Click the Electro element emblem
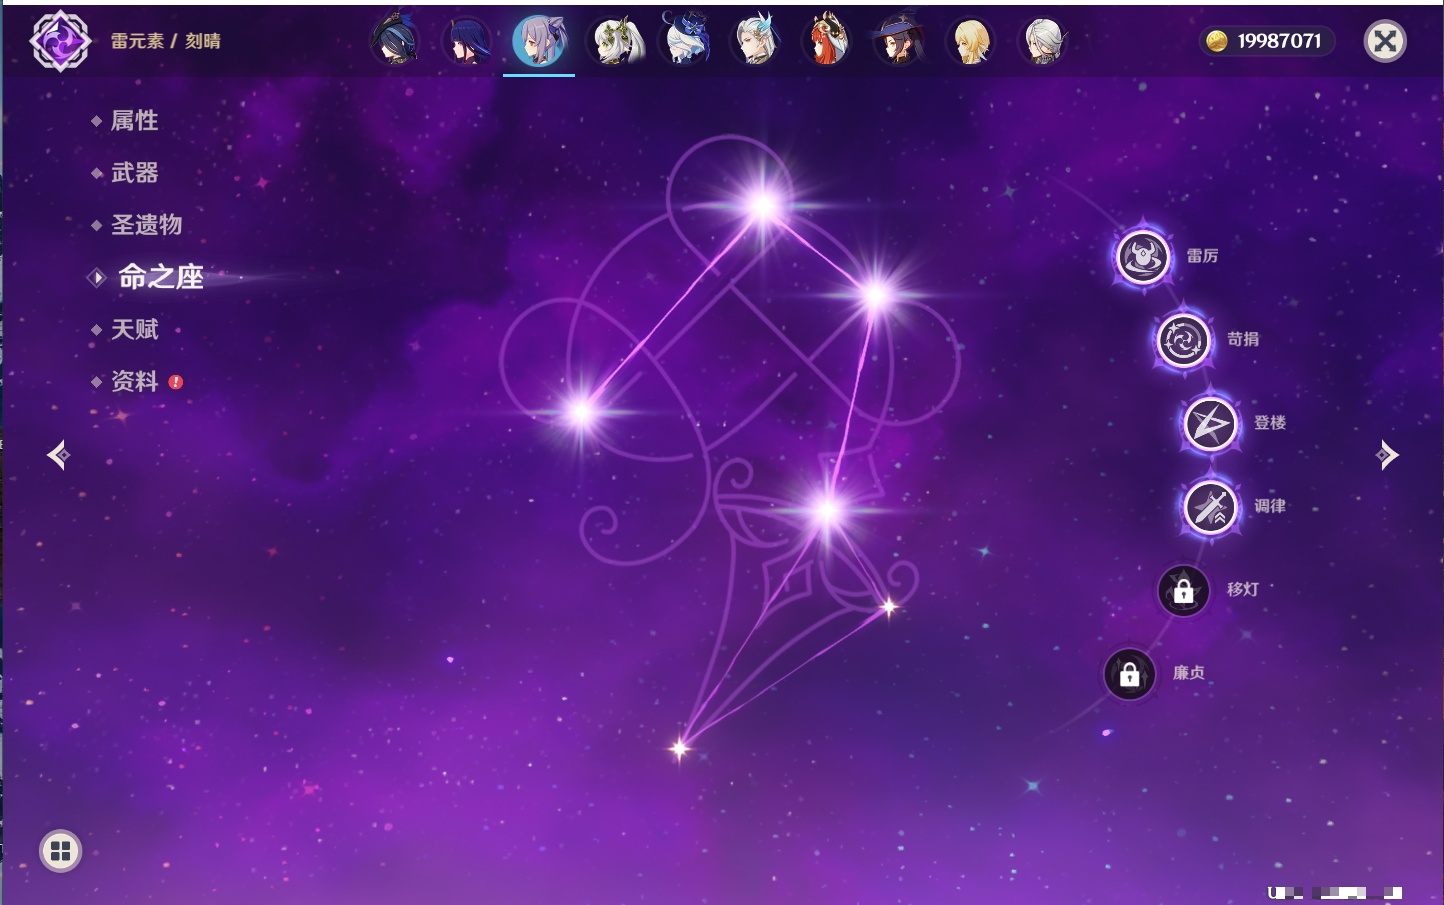The width and height of the screenshot is (1444, 905). 60,41
